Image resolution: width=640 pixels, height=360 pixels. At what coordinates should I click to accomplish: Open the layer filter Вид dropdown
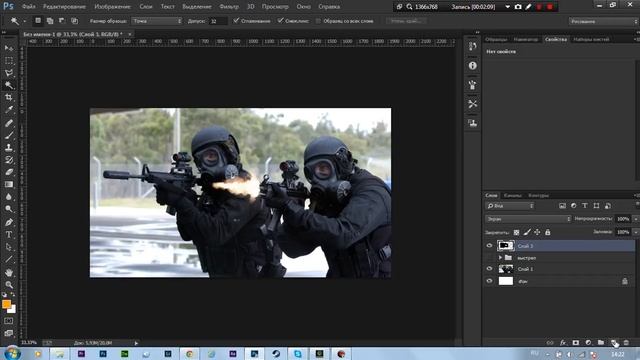pos(510,206)
